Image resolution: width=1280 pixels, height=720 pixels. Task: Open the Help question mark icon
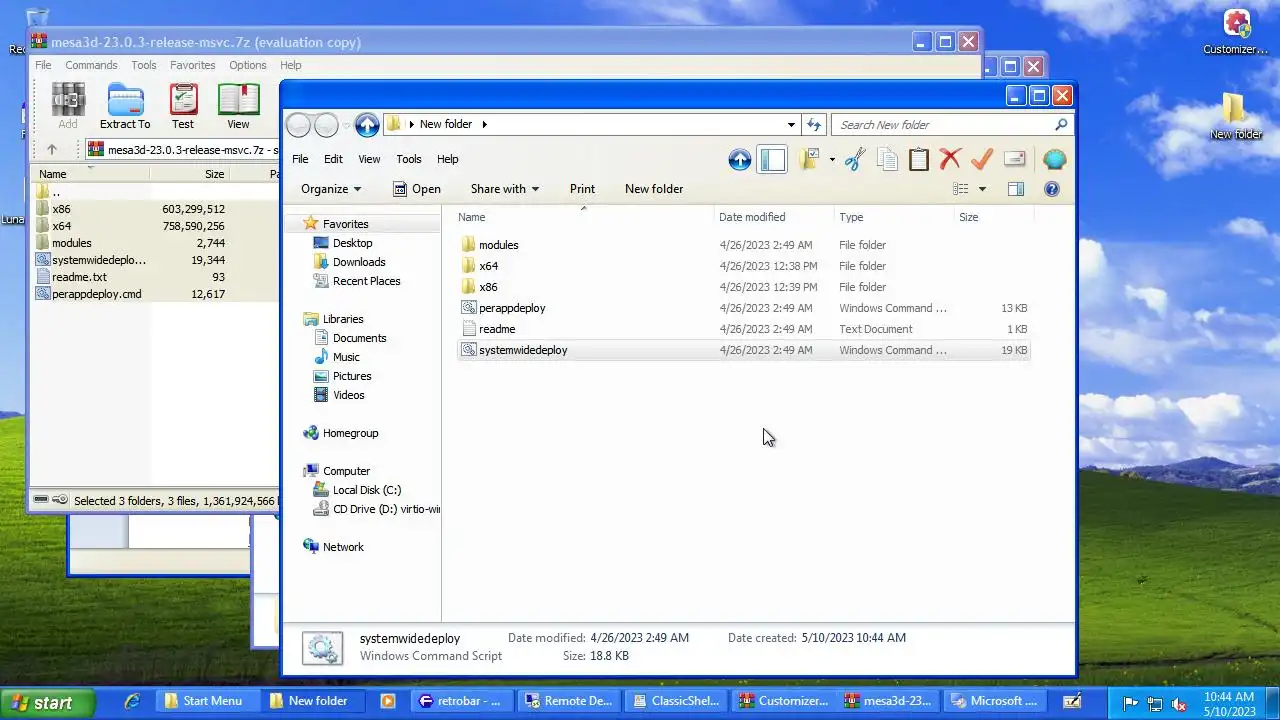1051,189
